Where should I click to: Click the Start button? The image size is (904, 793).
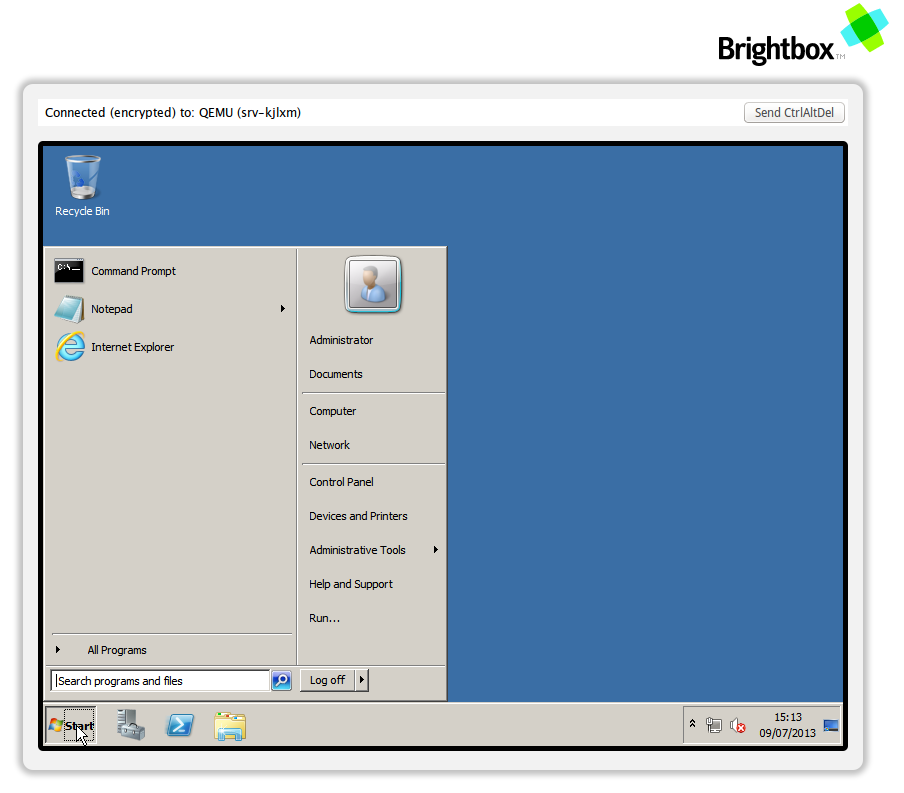(x=70, y=725)
